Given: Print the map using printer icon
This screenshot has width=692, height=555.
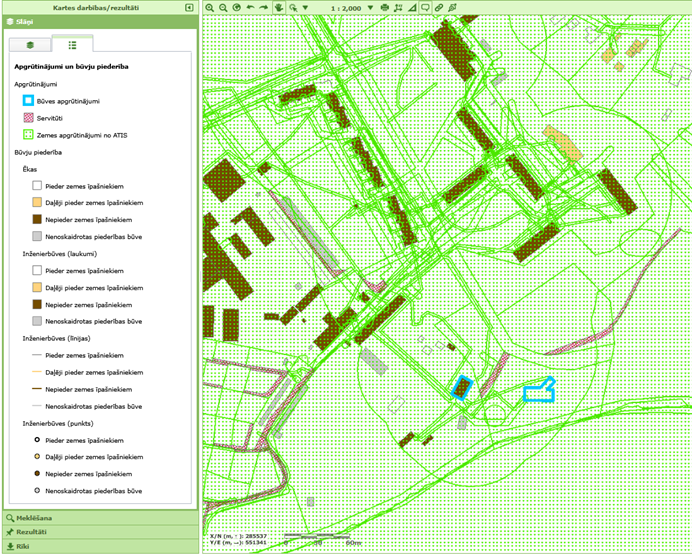Looking at the screenshot, I should [385, 7].
